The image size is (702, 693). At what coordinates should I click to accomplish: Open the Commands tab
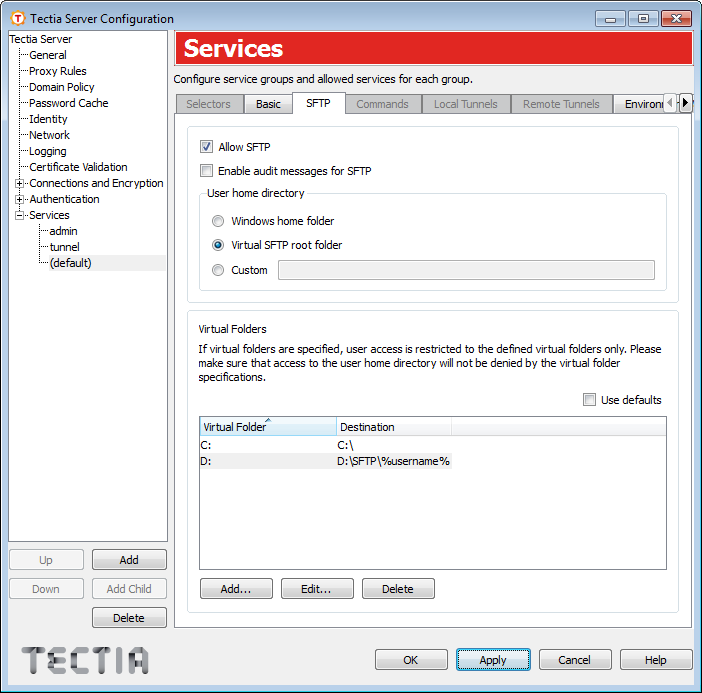coord(382,104)
